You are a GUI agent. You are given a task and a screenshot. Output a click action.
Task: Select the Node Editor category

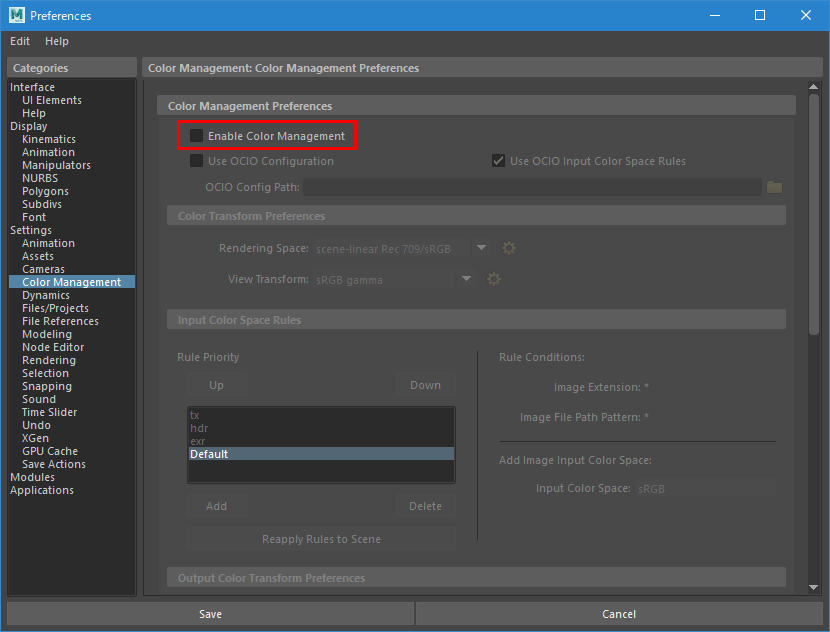pyautogui.click(x=53, y=347)
